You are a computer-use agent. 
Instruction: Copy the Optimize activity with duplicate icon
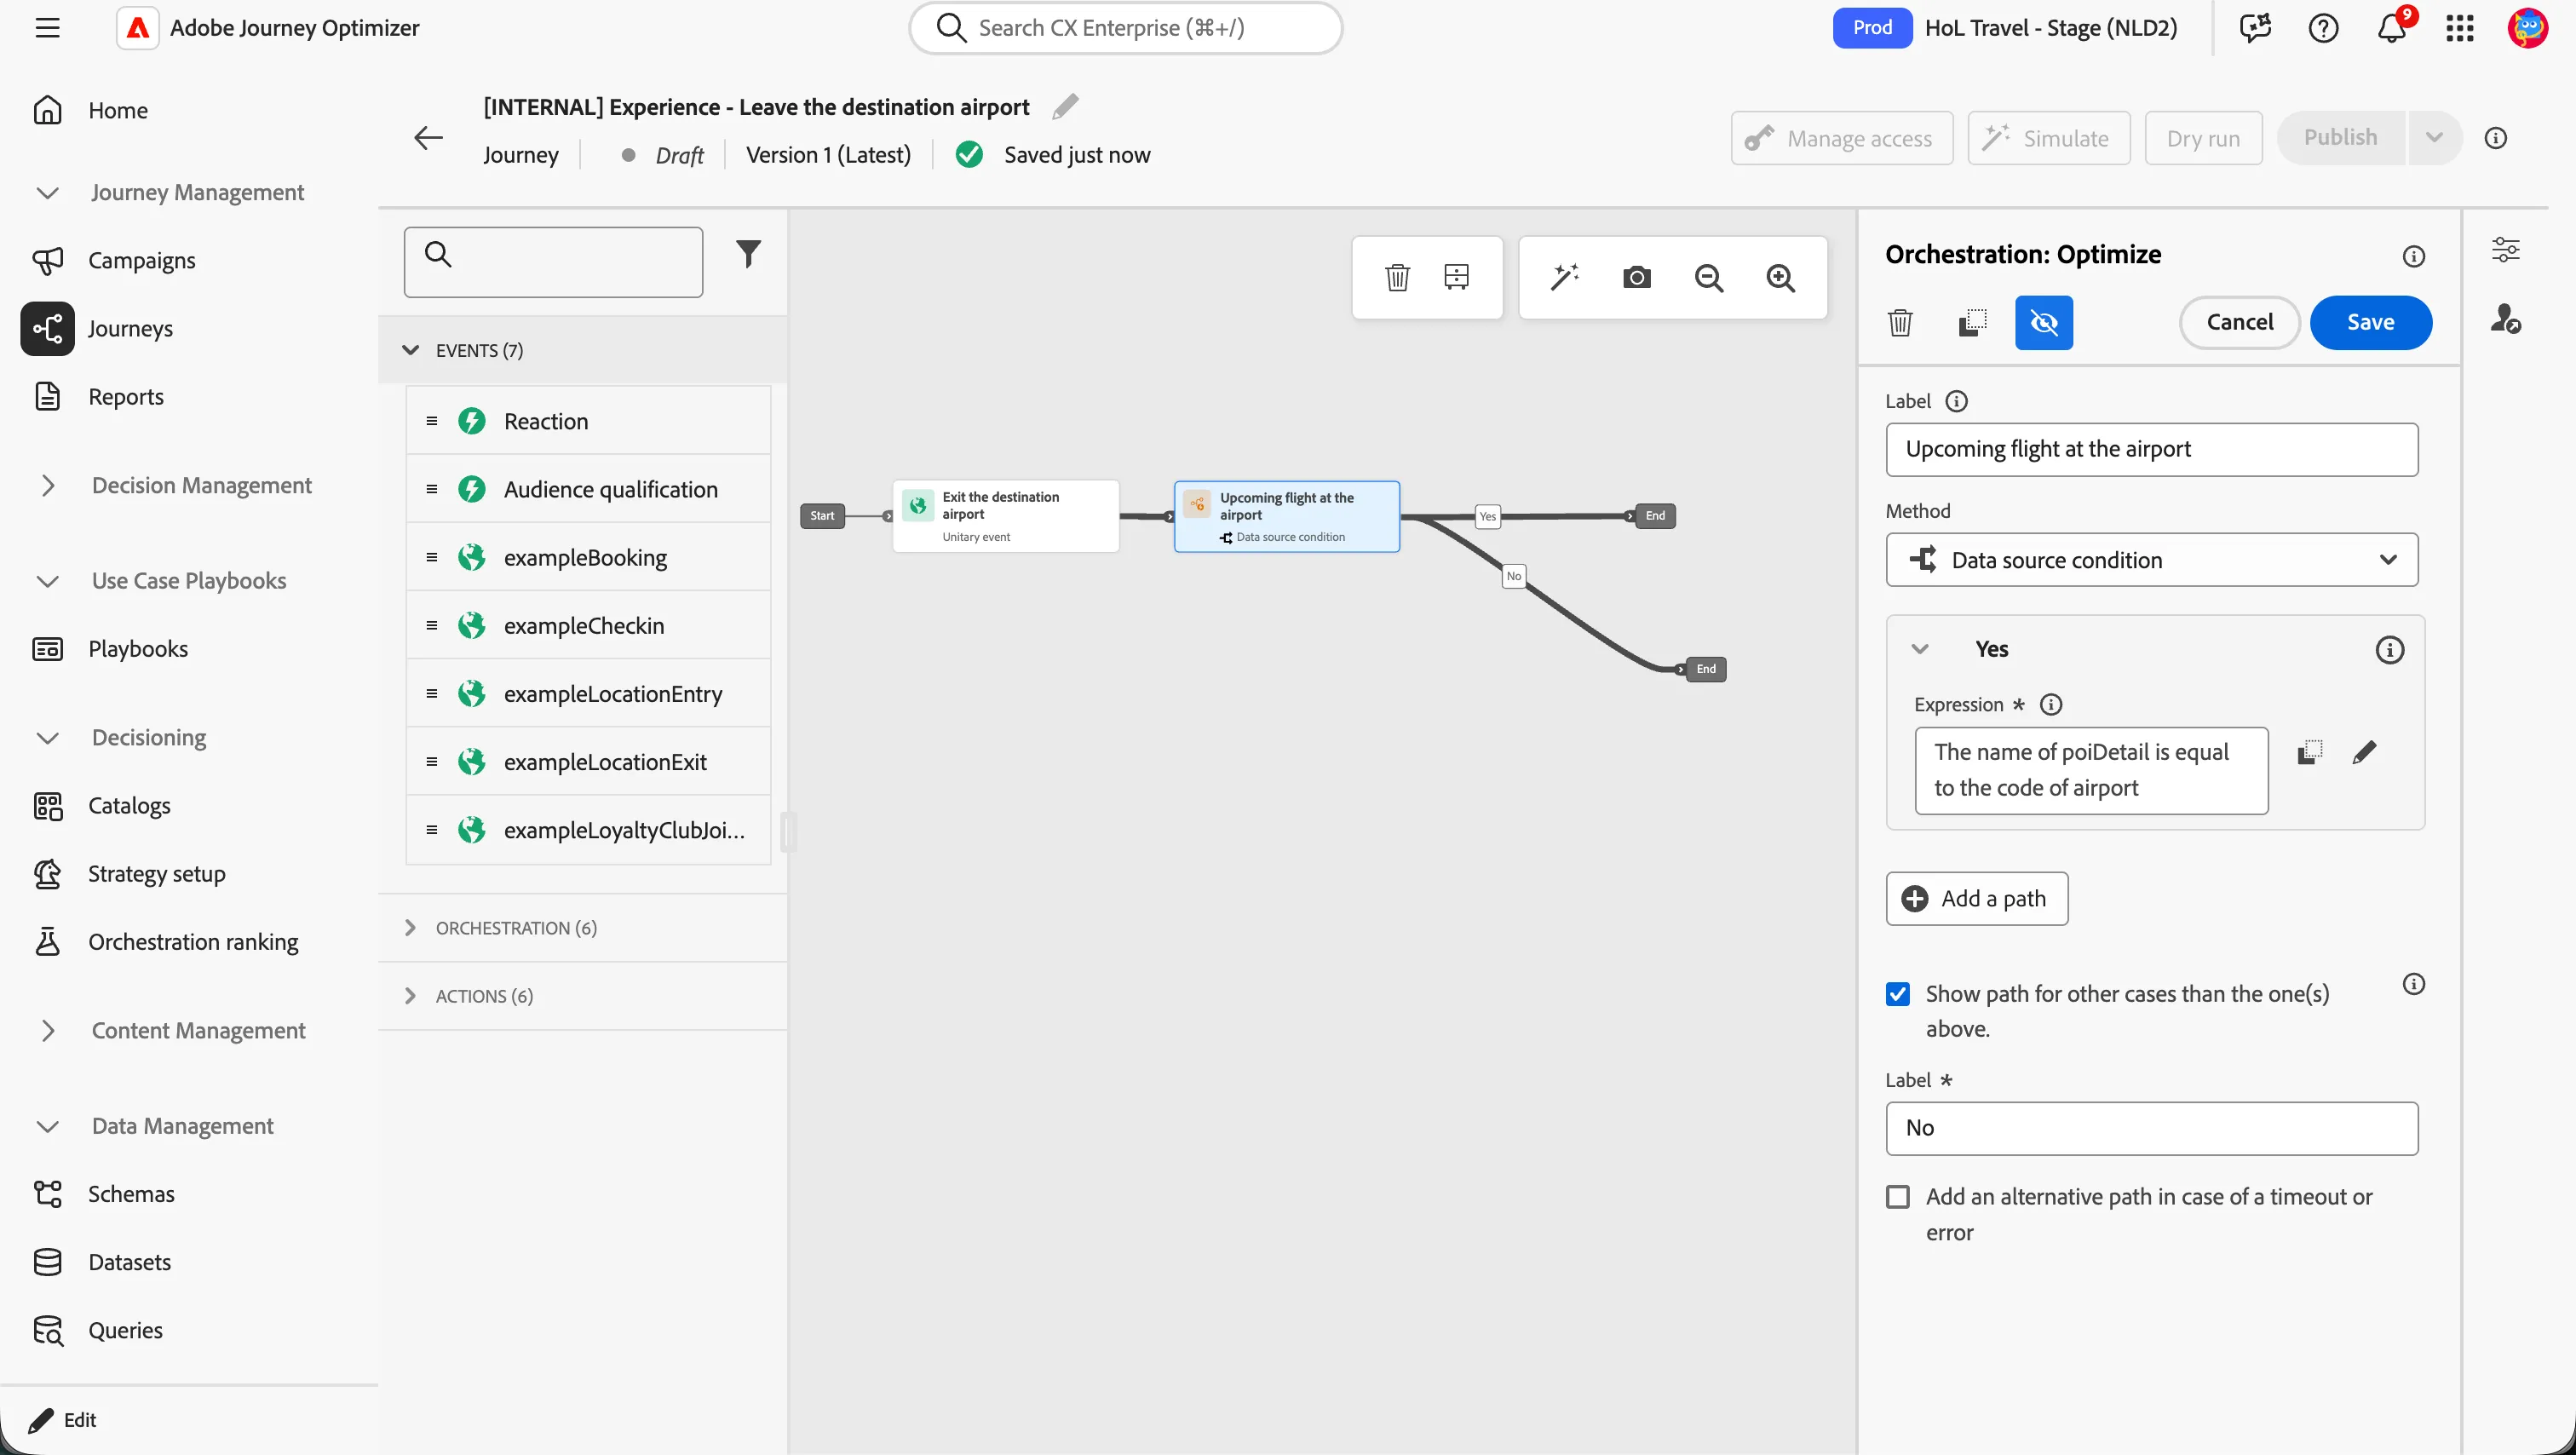tap(1972, 322)
